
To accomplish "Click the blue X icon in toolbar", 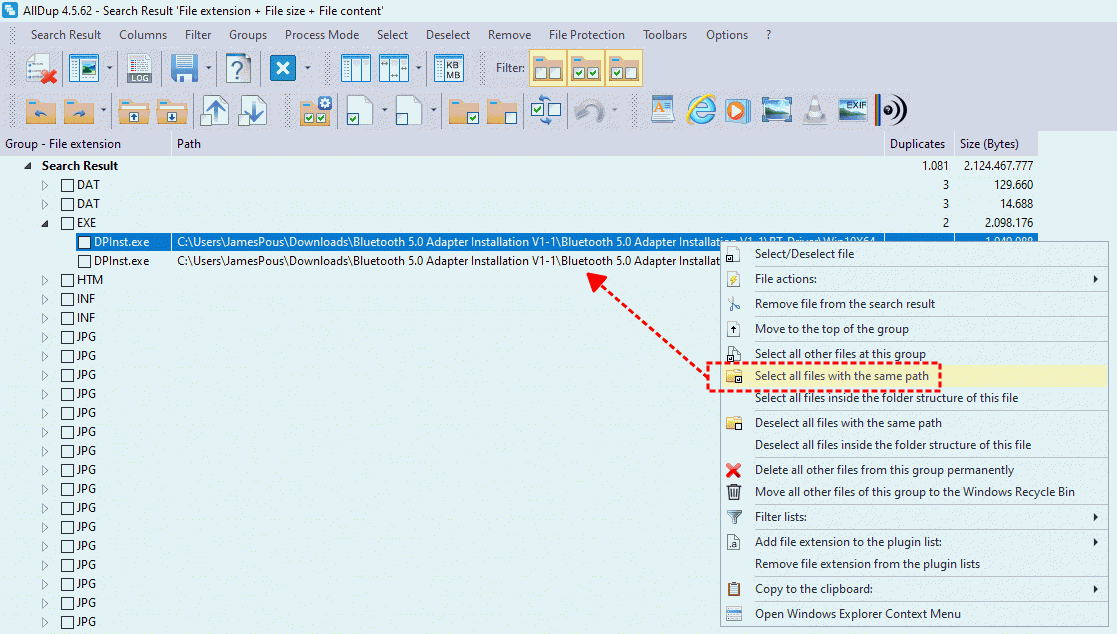I will [x=283, y=69].
